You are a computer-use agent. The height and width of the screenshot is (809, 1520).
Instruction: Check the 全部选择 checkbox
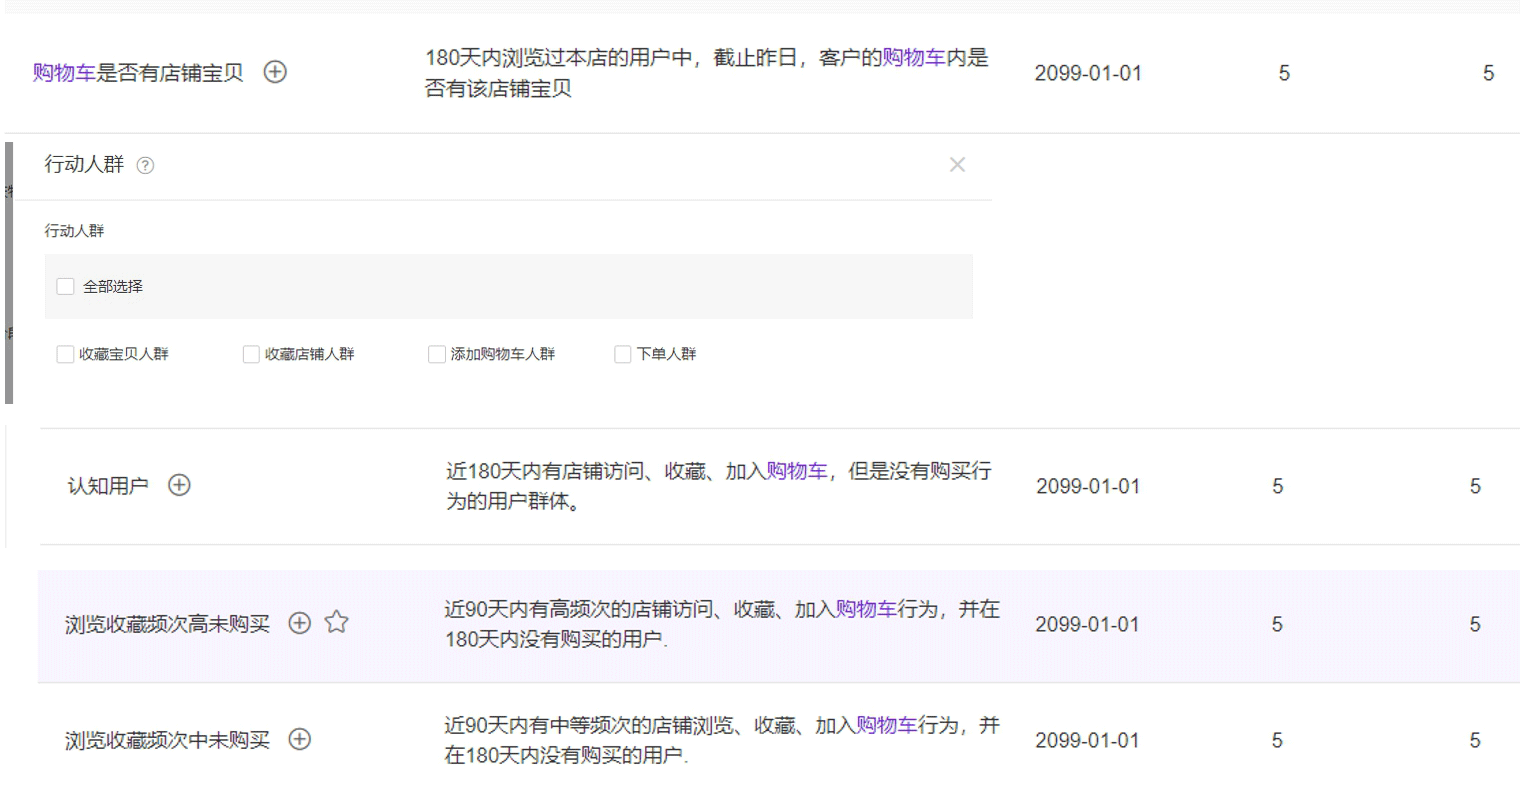click(66, 287)
